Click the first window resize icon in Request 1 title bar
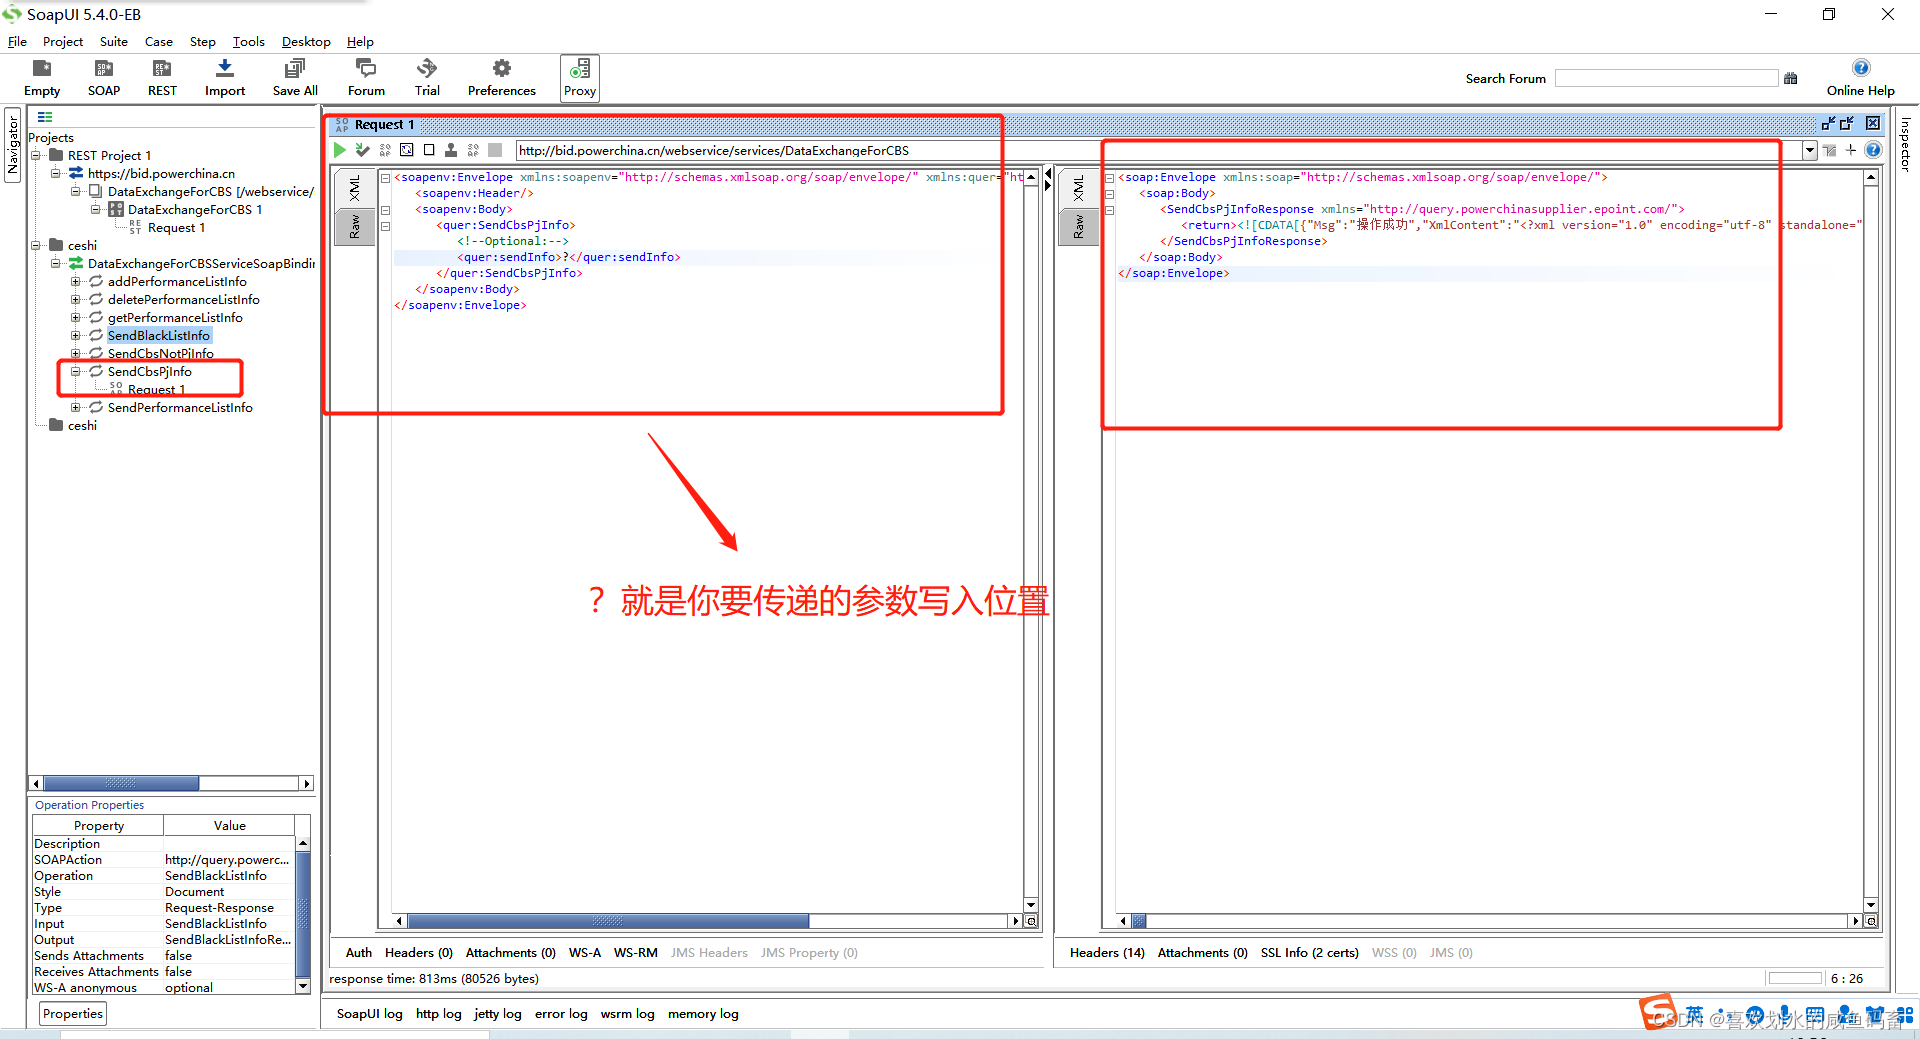 click(1828, 123)
